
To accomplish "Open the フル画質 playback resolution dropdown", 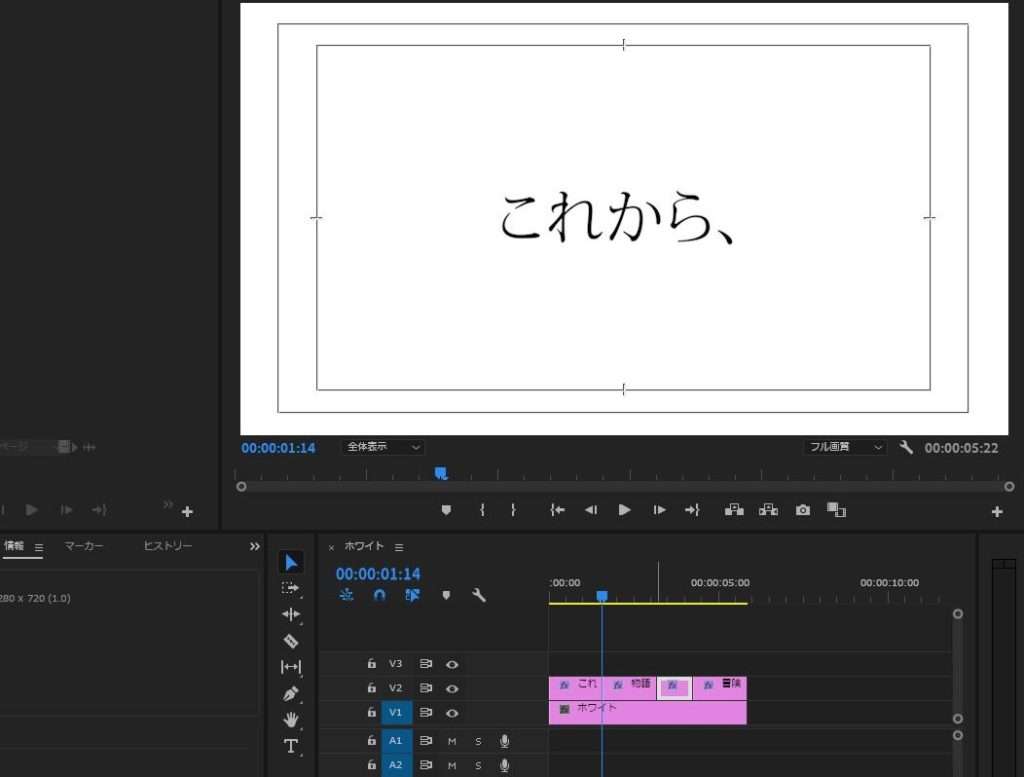I will (x=845, y=447).
